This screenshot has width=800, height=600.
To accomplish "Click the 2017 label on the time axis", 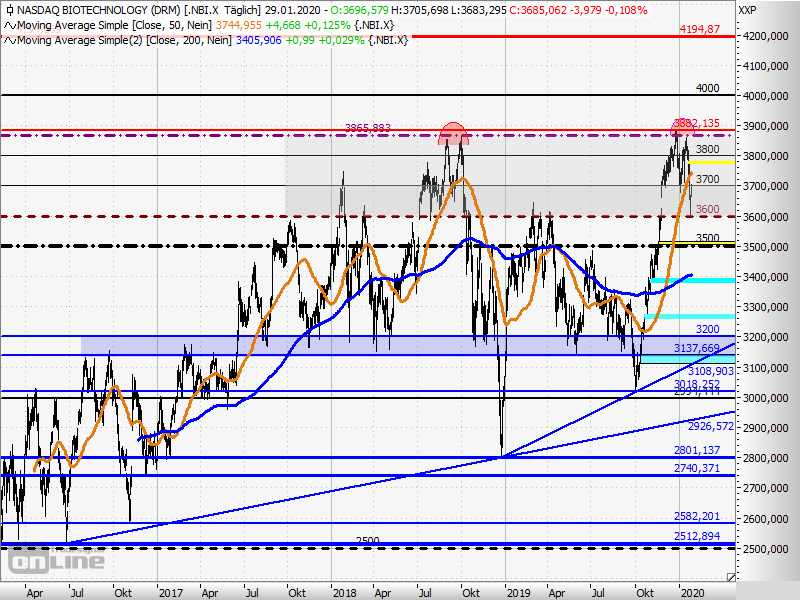I will coord(170,593).
